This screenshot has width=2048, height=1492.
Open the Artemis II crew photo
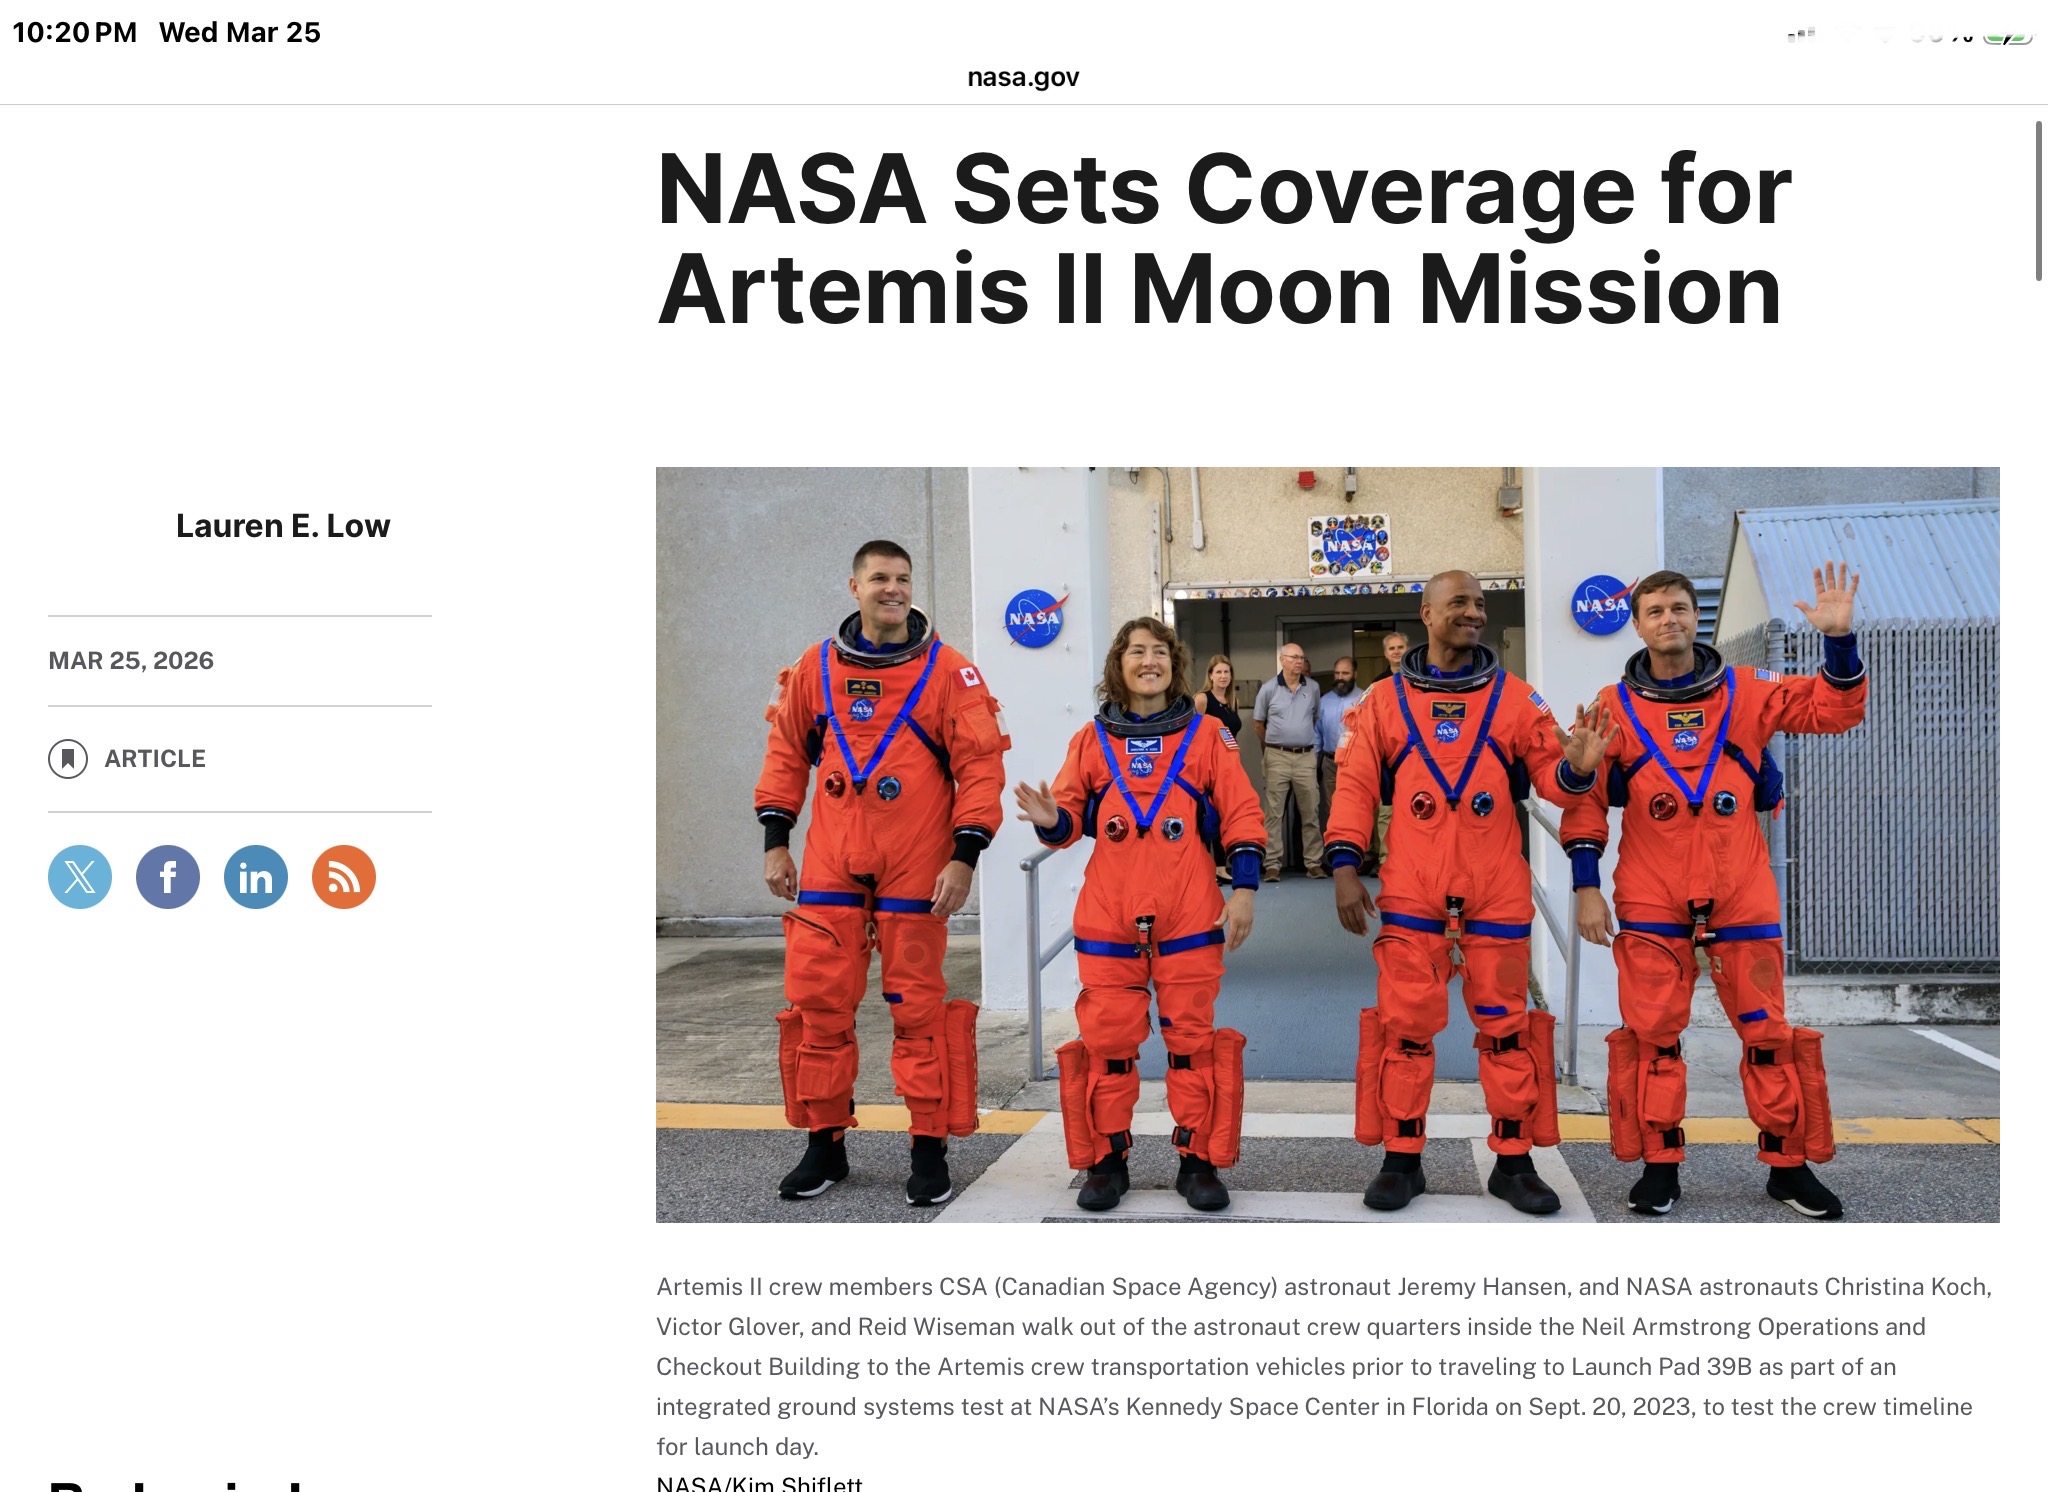coord(1327,844)
